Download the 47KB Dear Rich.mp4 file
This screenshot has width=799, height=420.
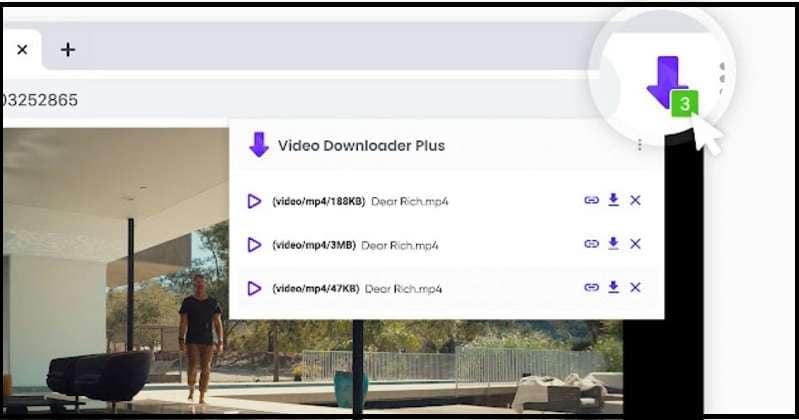614,287
